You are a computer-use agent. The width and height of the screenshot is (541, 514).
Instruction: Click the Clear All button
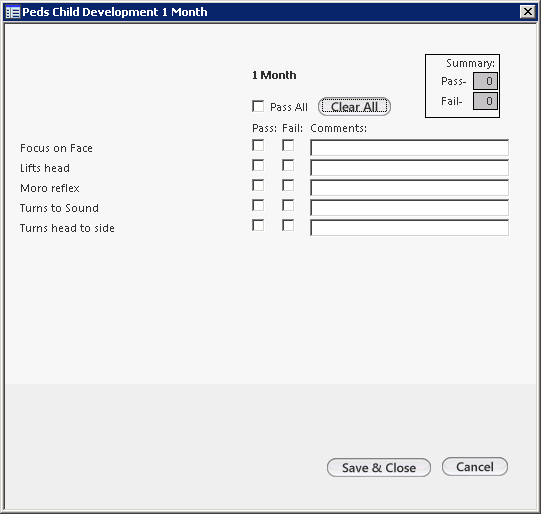pyautogui.click(x=354, y=107)
